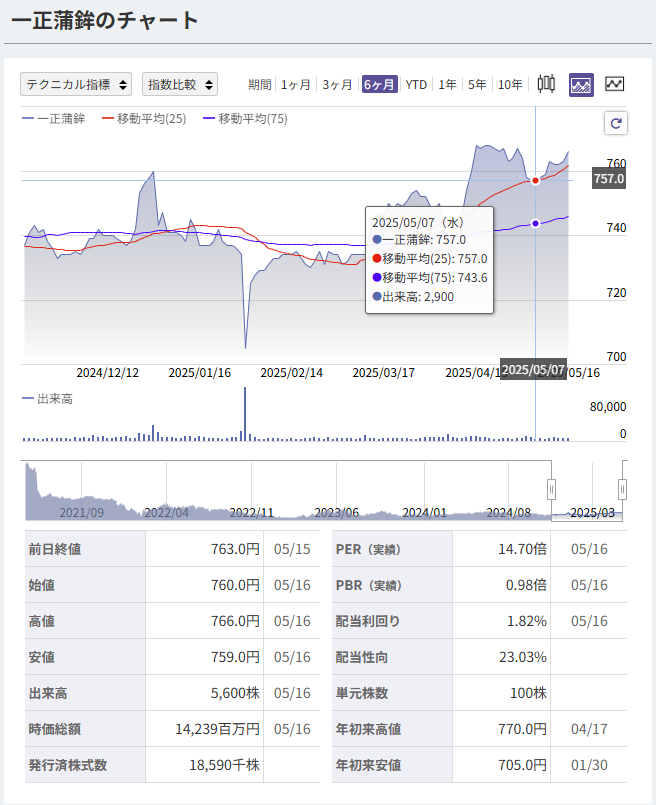Select the 1年 period
Image resolution: width=656 pixels, height=805 pixels.
448,85
